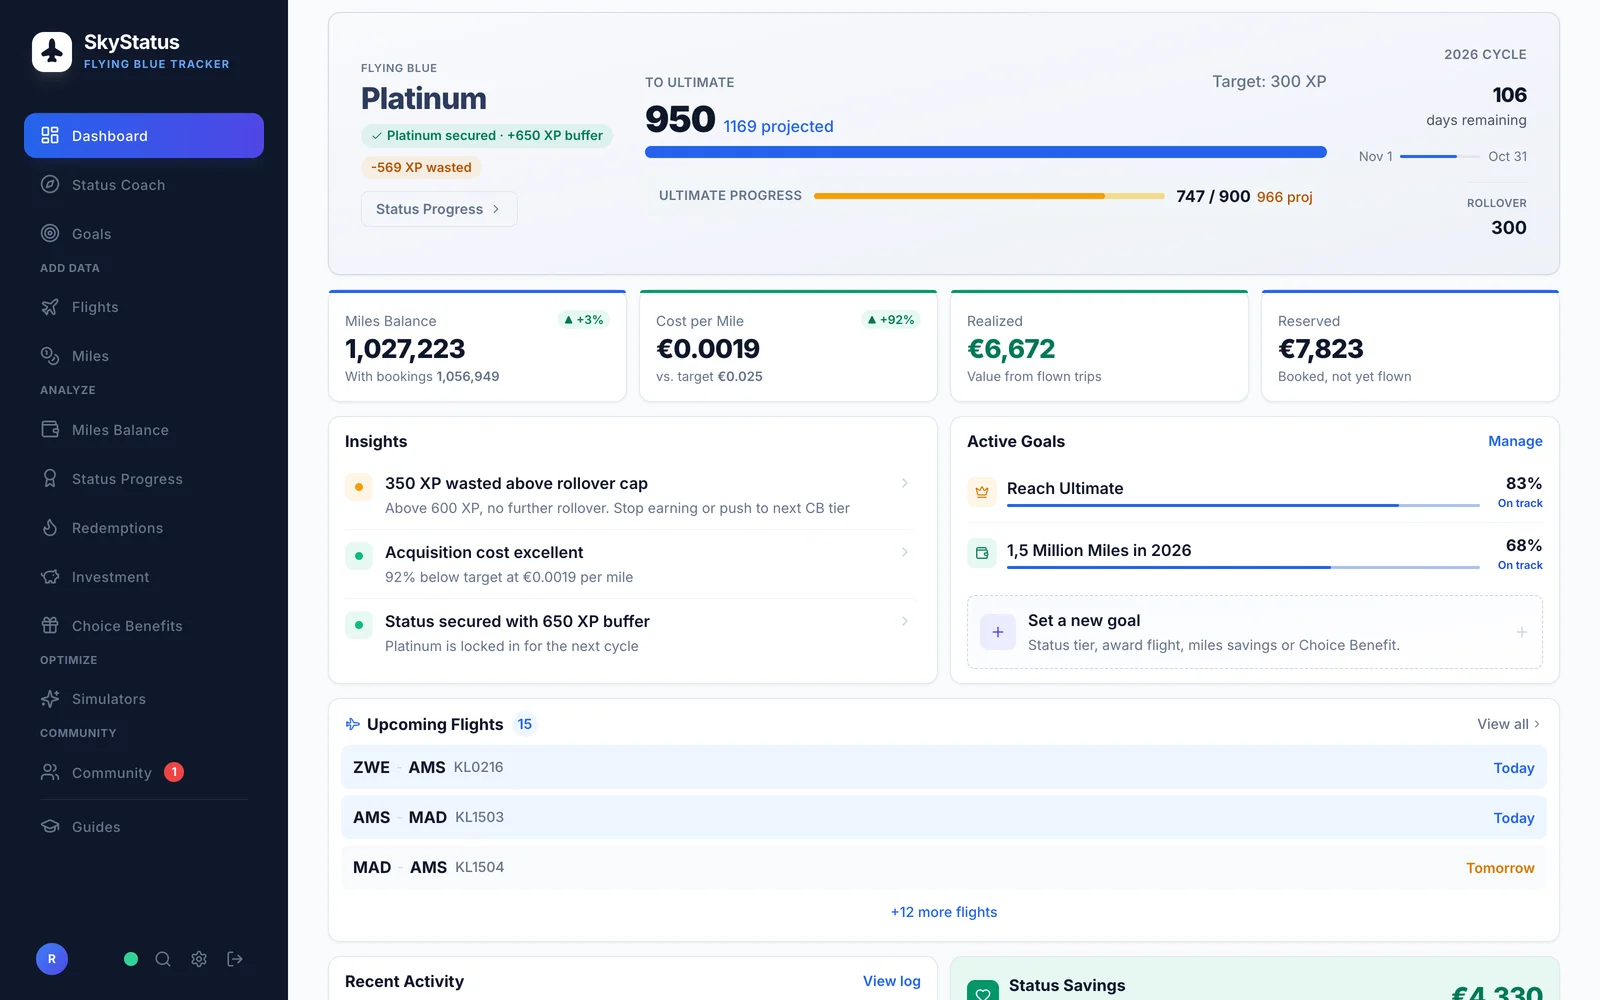Click the Simulators sparkle icon

[50, 699]
